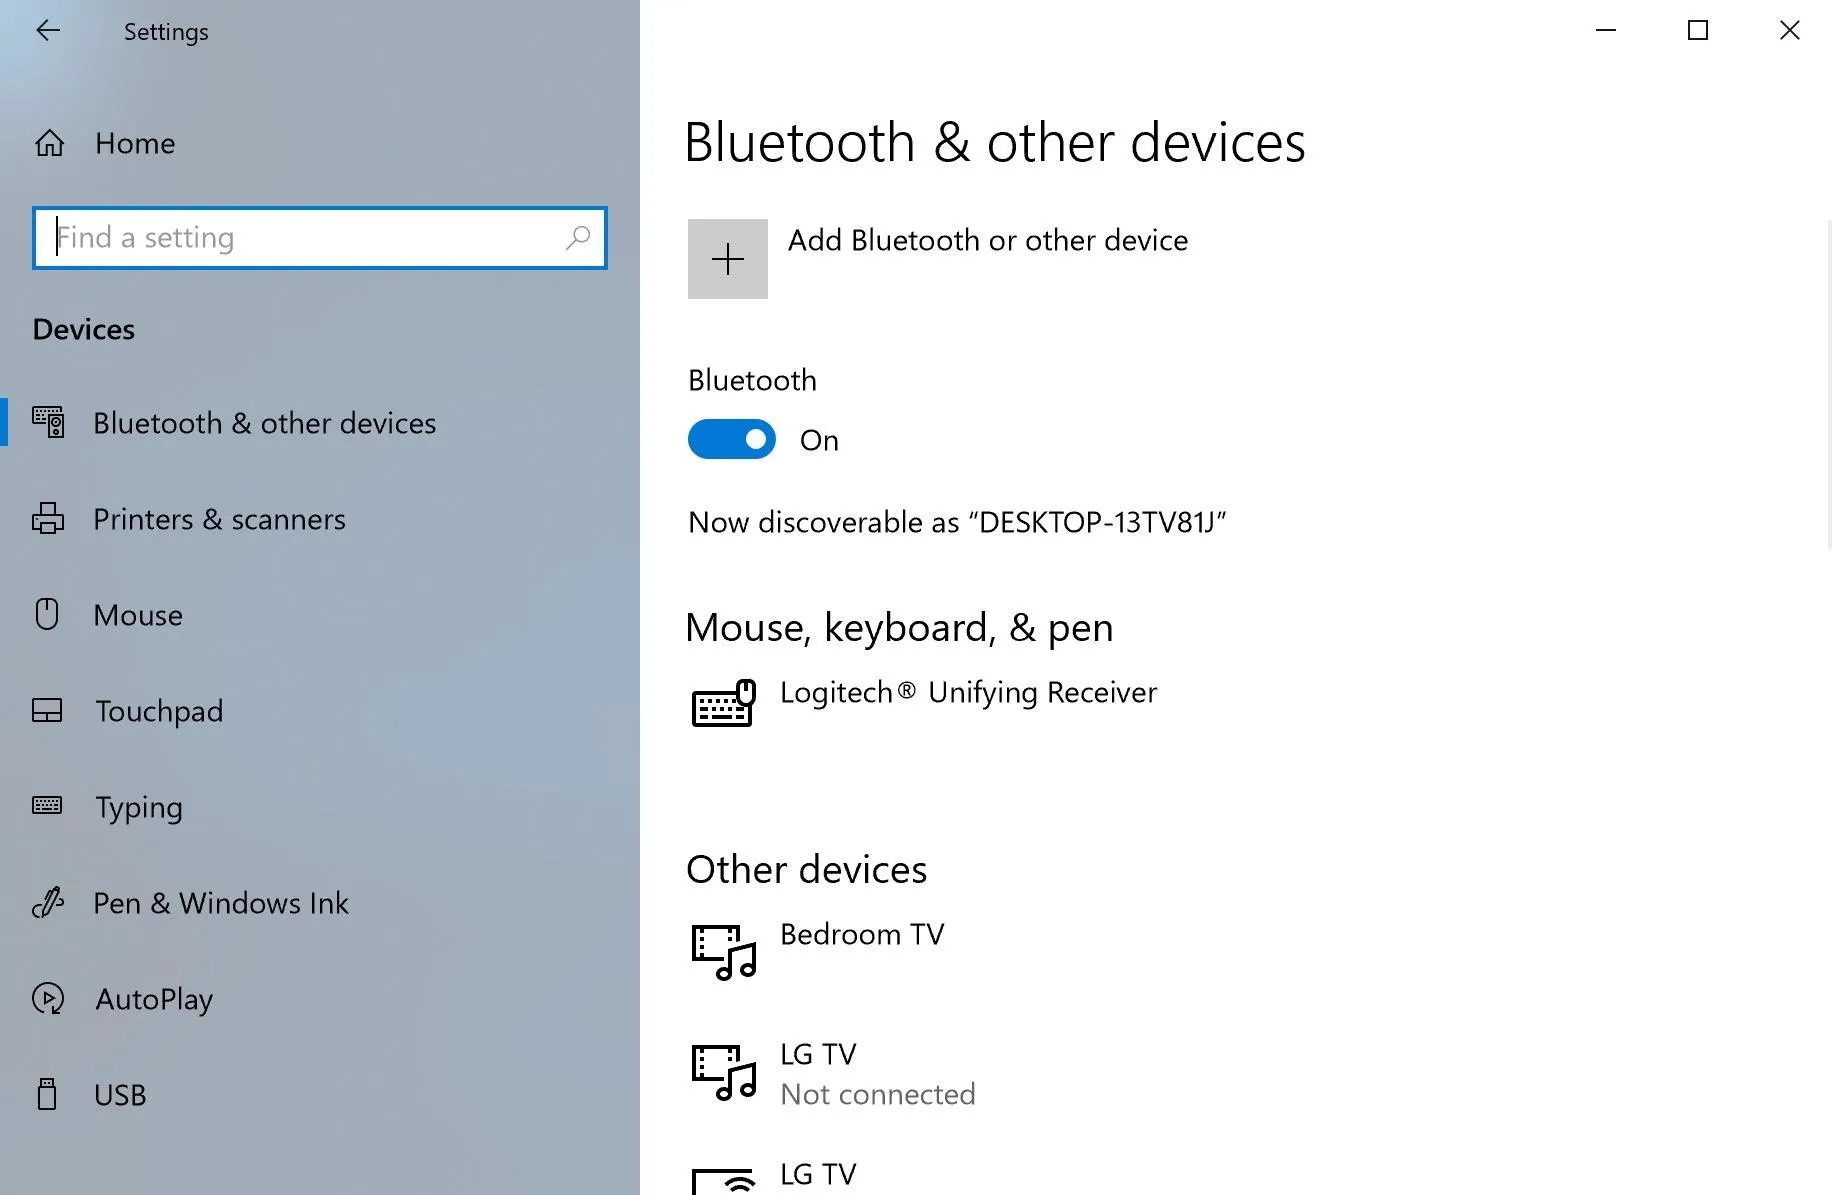Screen dimensions: 1836x1195
Task: Click the Printers & scanners printer icon
Action: [x=48, y=518]
